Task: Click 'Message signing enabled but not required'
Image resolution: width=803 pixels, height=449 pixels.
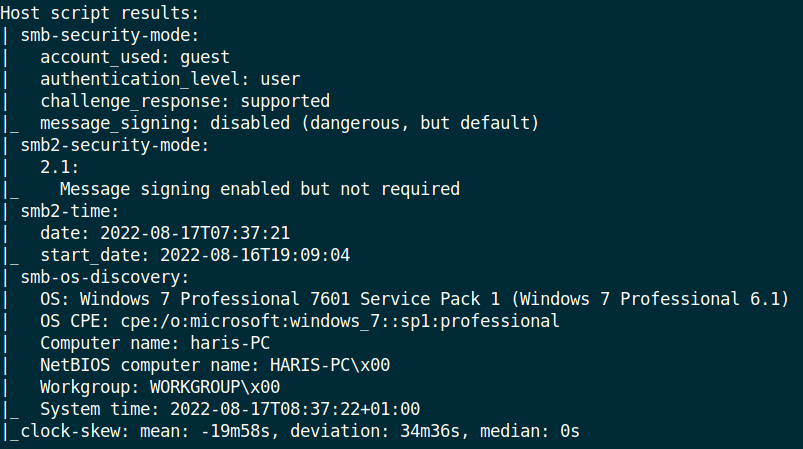Action: (x=260, y=189)
